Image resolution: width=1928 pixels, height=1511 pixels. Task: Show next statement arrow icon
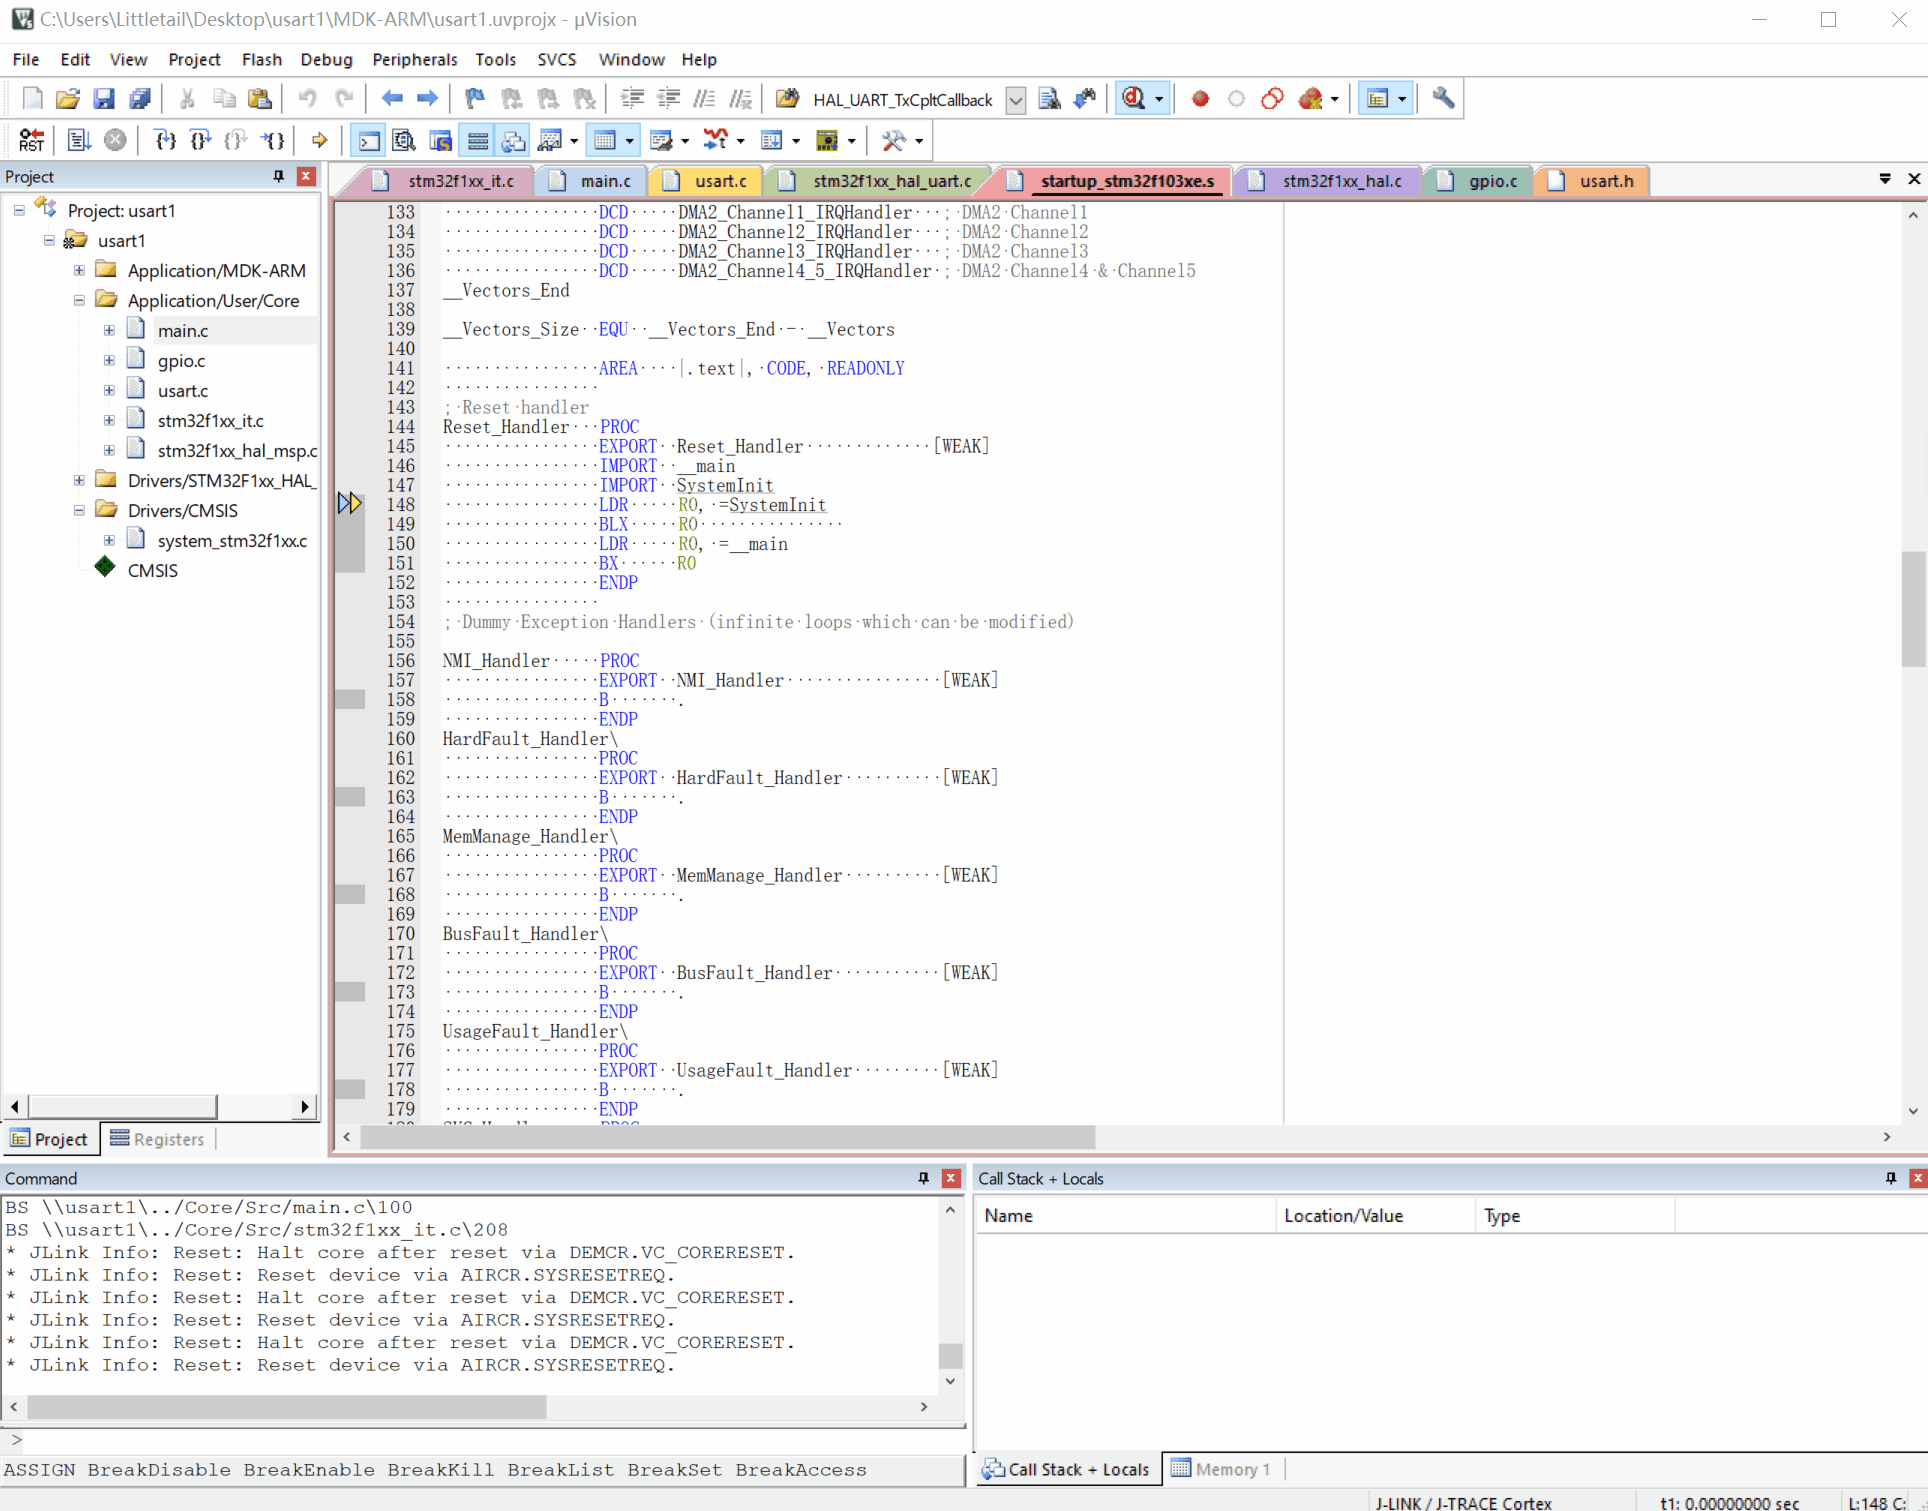(319, 140)
